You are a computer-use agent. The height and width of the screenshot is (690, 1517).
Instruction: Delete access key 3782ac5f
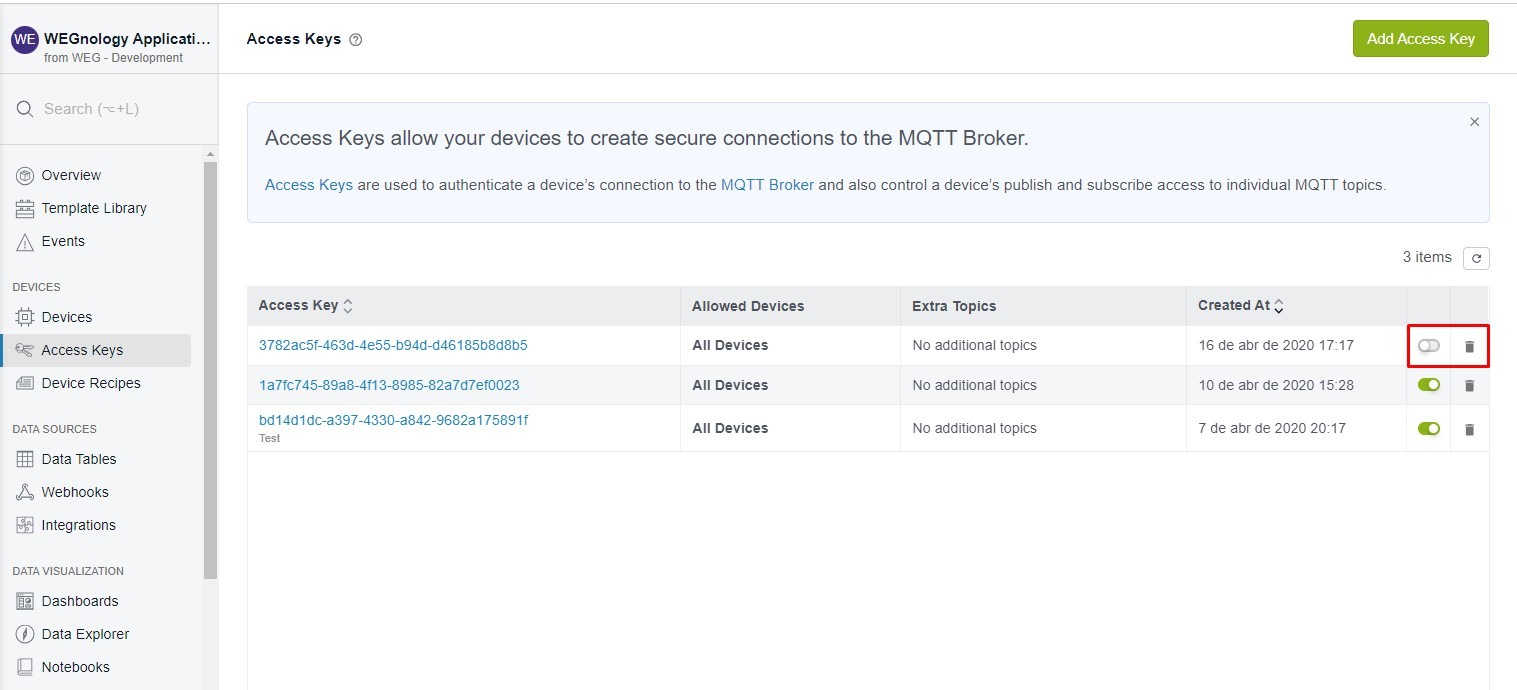point(1469,346)
